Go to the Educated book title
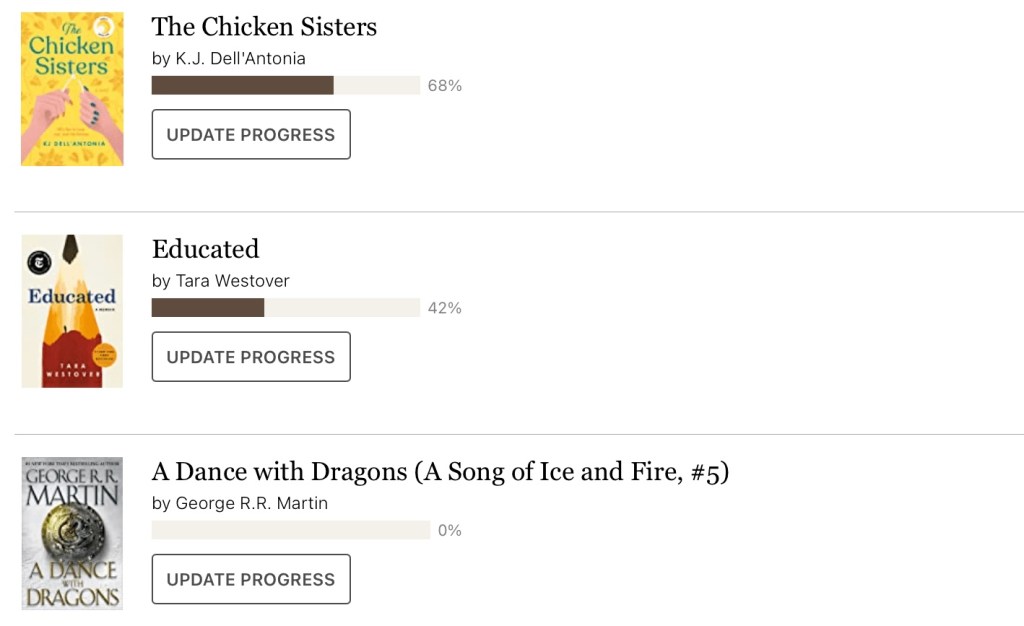The width and height of the screenshot is (1024, 626). pyautogui.click(x=205, y=249)
